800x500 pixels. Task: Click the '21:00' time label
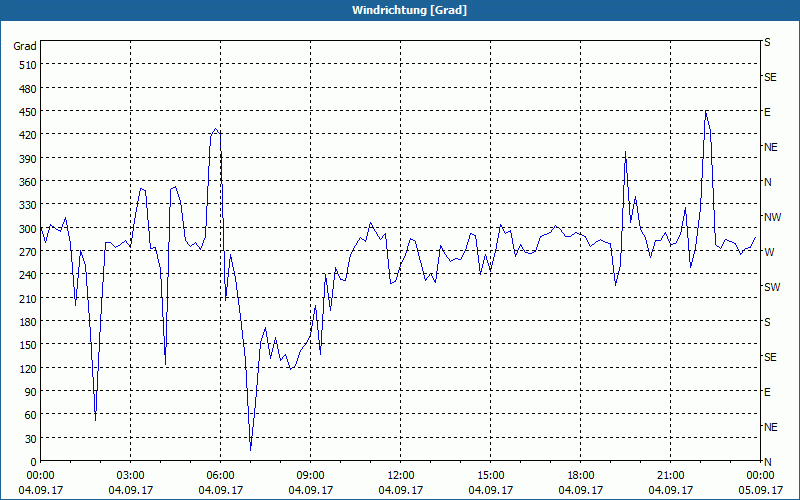[670, 476]
